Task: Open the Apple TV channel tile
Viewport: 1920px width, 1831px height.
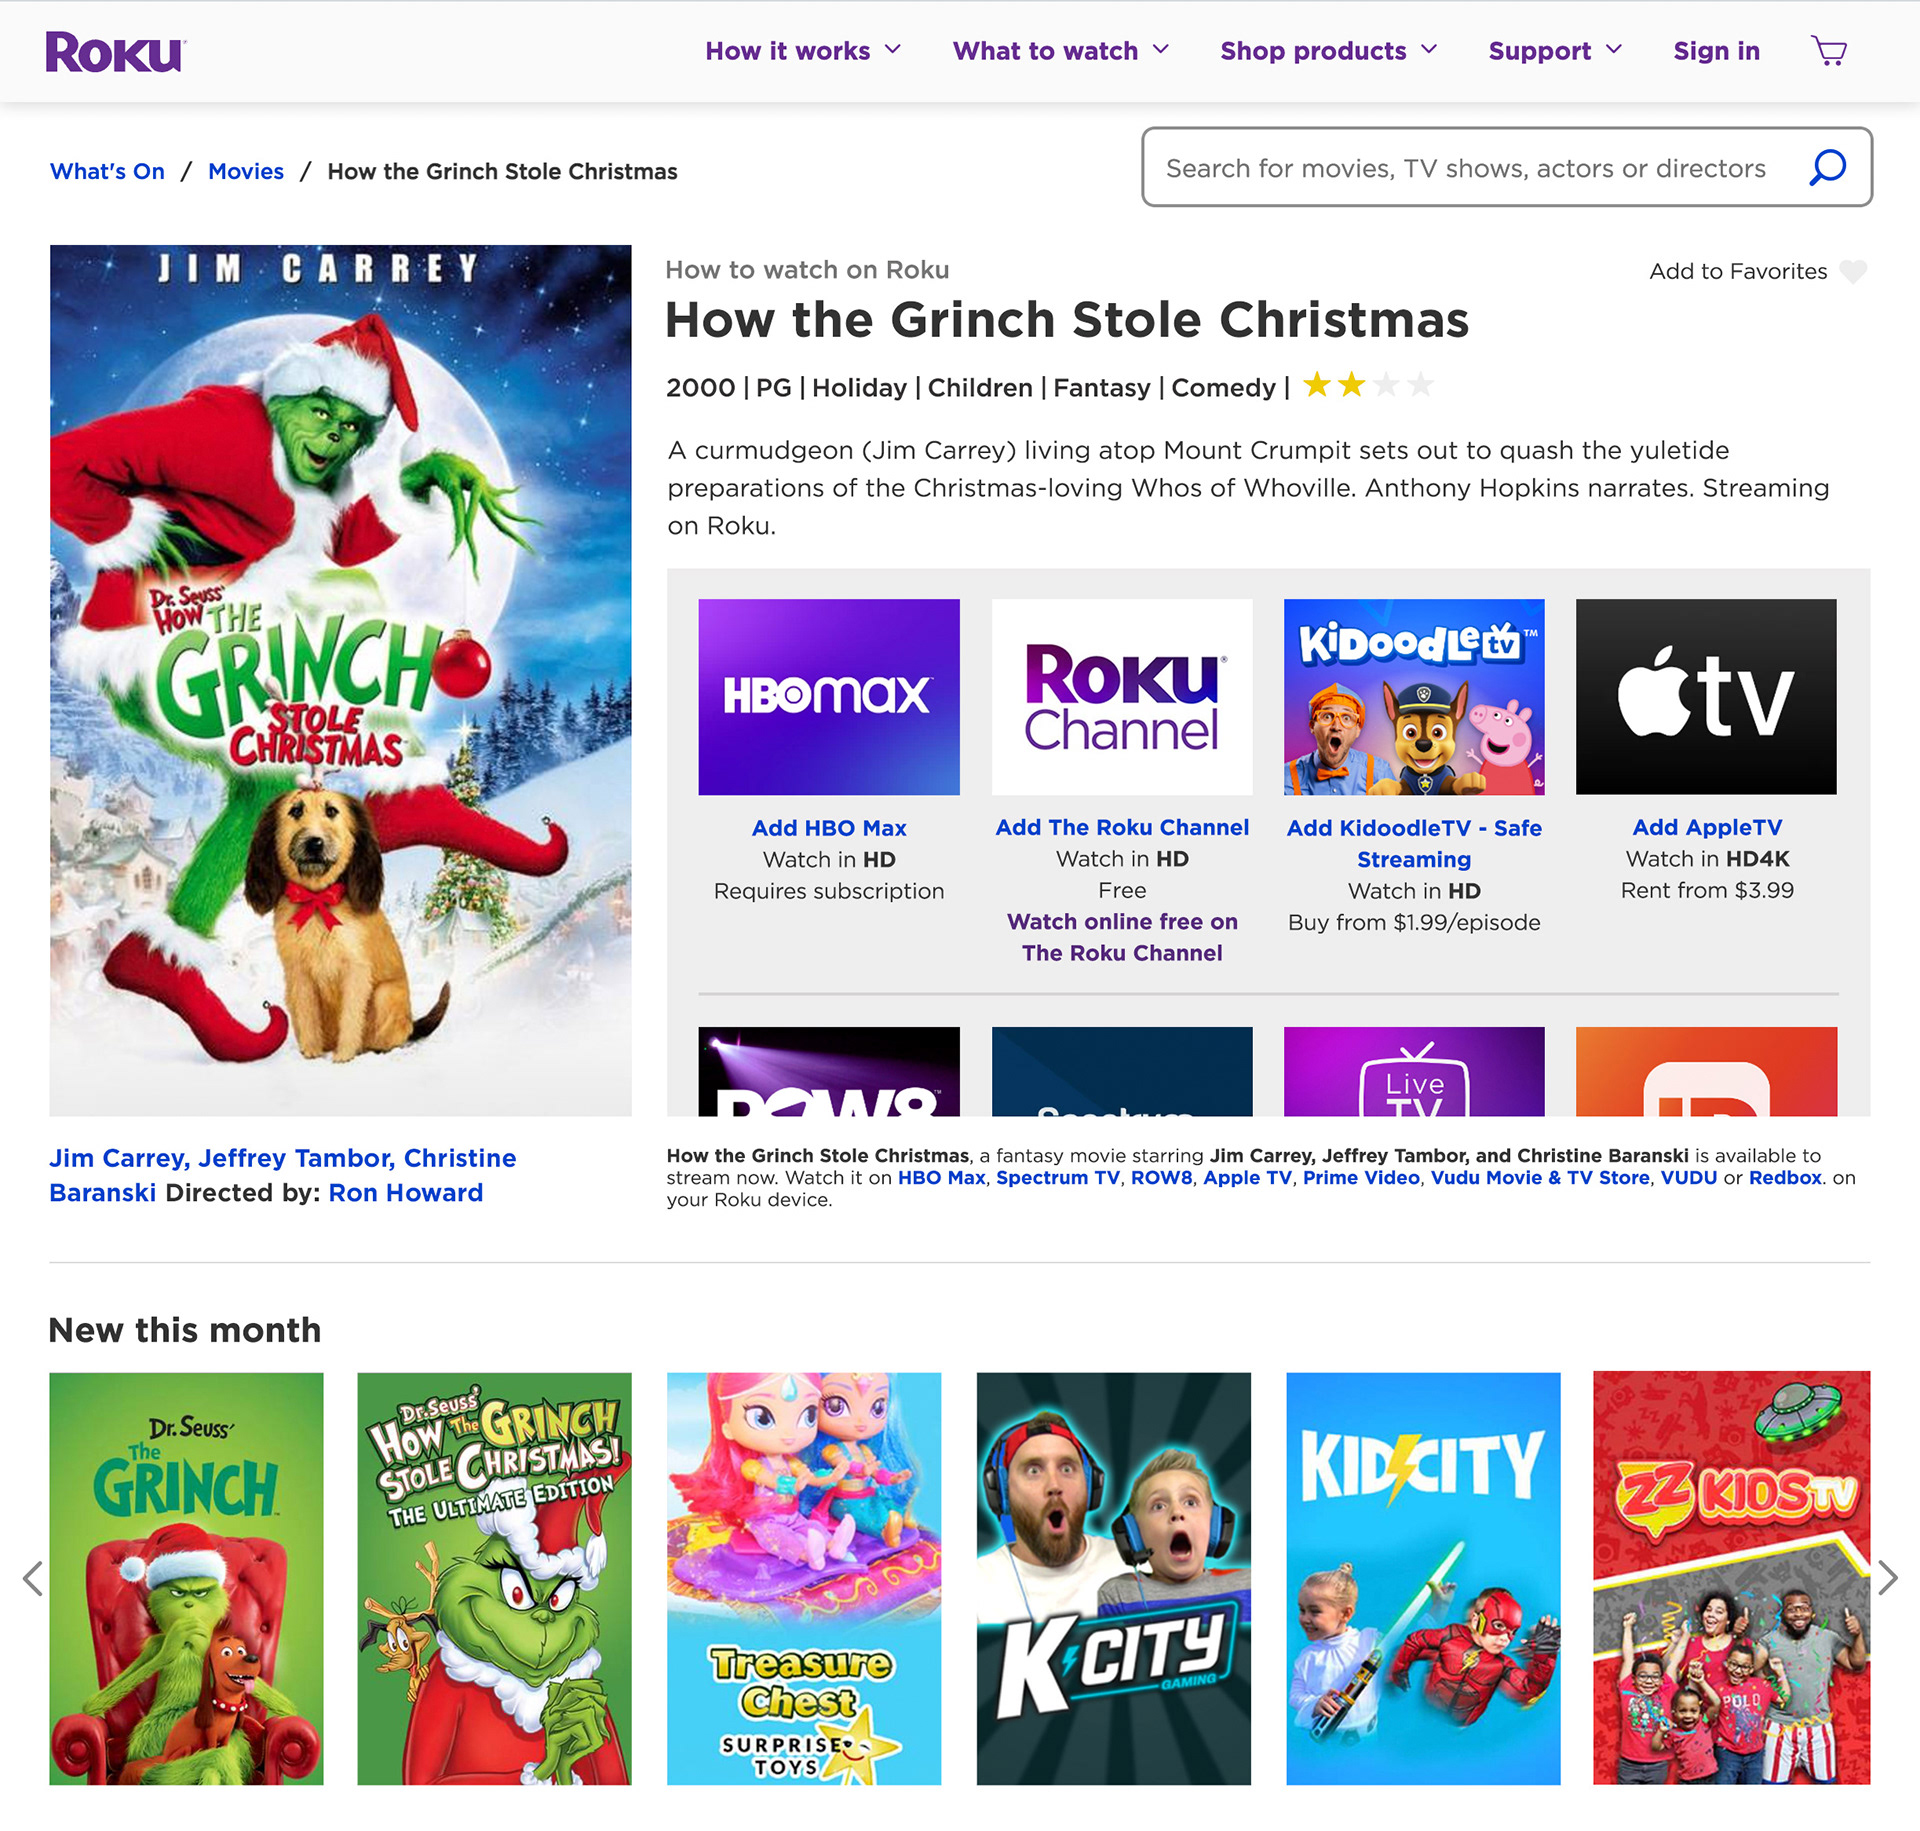Action: 1706,697
